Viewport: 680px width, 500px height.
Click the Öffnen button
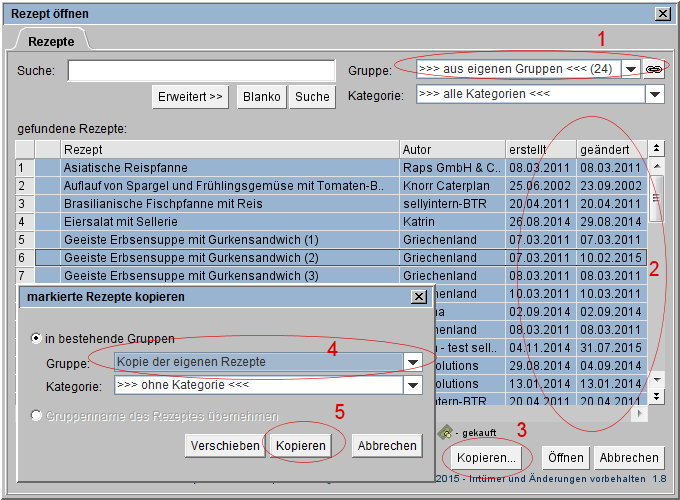(566, 458)
